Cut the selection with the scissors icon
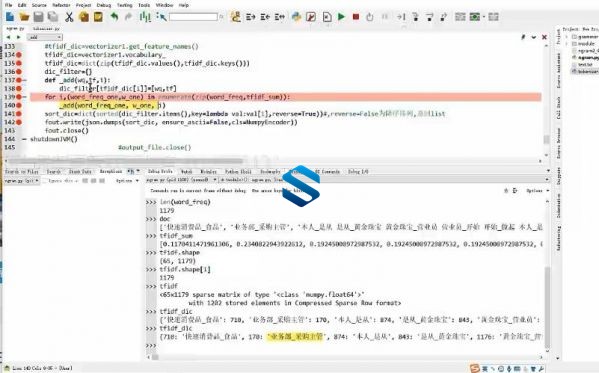Viewport: 599px width, 373px height. 69,17
